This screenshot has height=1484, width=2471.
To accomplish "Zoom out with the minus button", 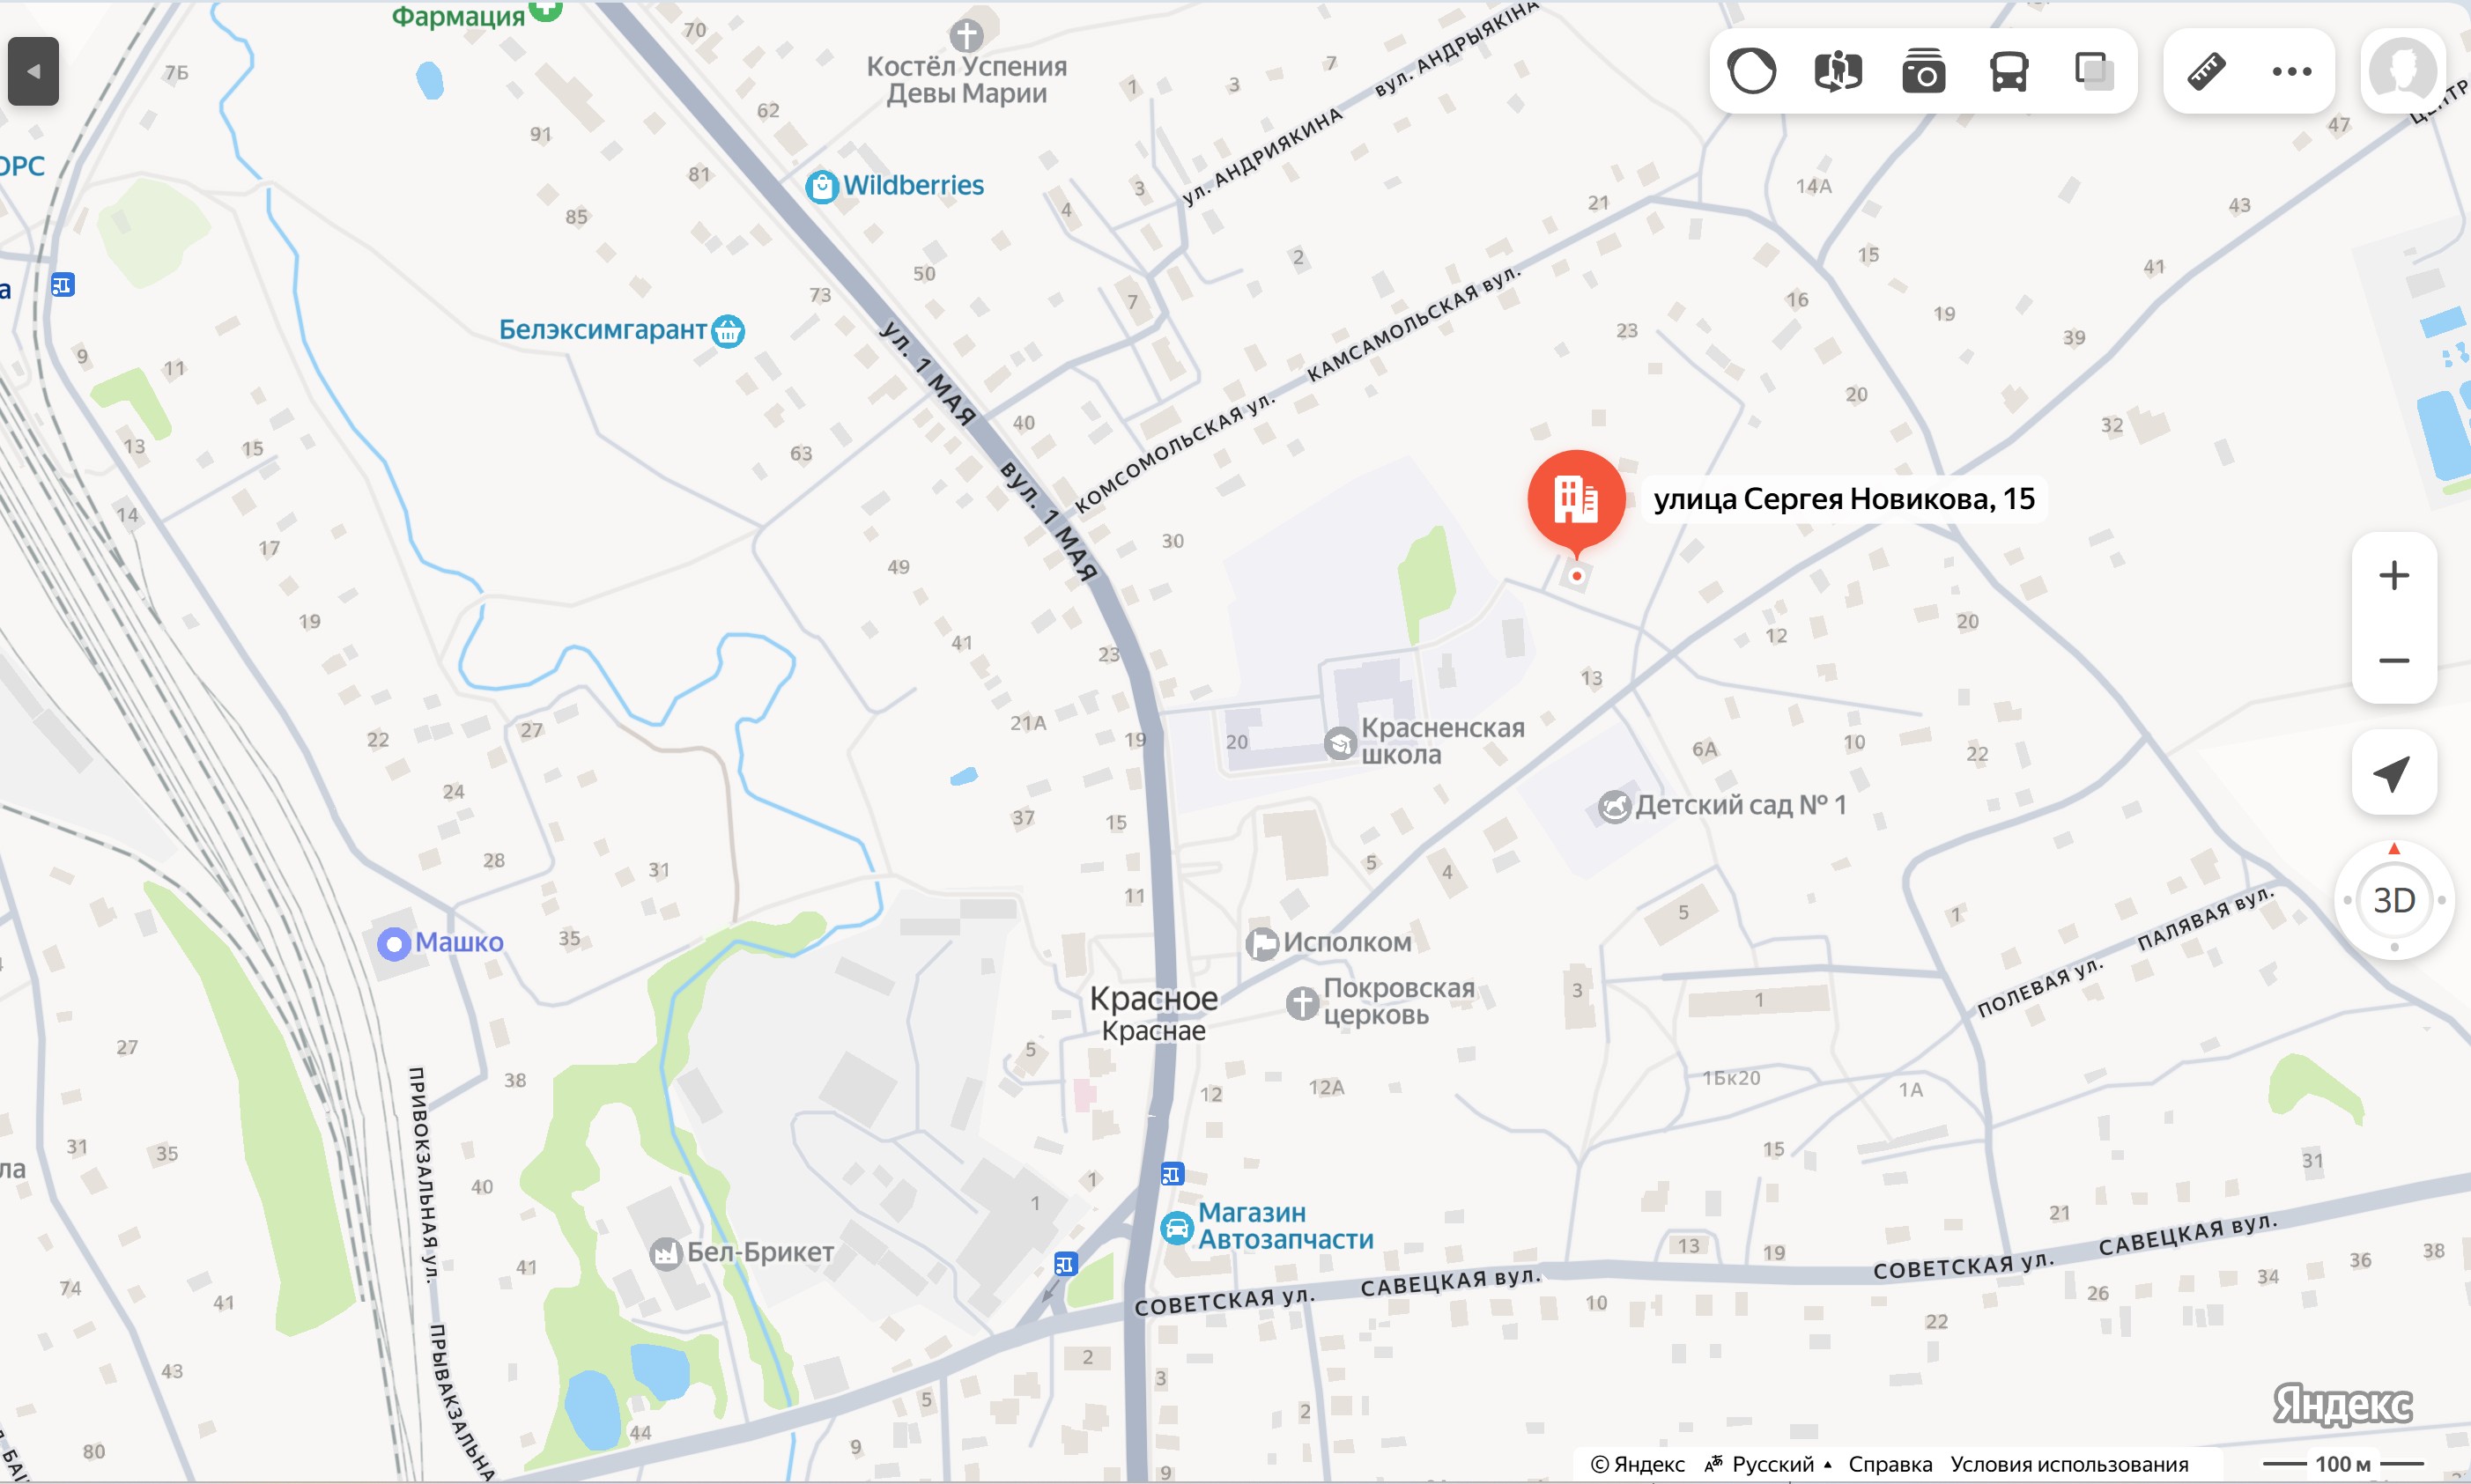I will [2393, 661].
